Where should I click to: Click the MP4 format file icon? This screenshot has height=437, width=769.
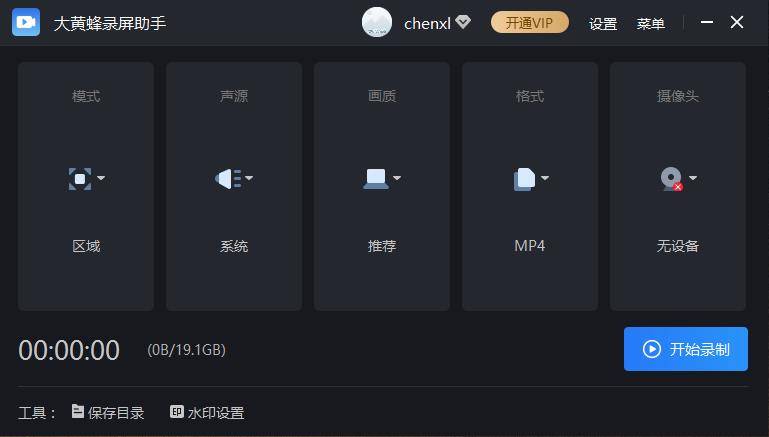524,179
